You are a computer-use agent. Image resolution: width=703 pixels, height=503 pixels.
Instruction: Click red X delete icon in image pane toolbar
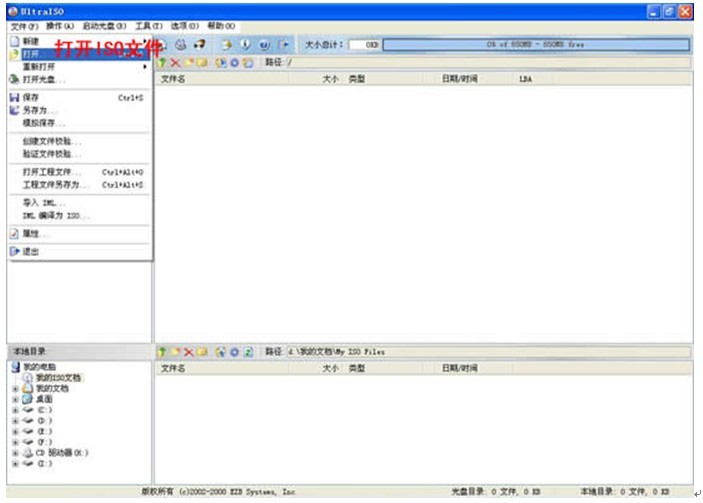coord(175,63)
